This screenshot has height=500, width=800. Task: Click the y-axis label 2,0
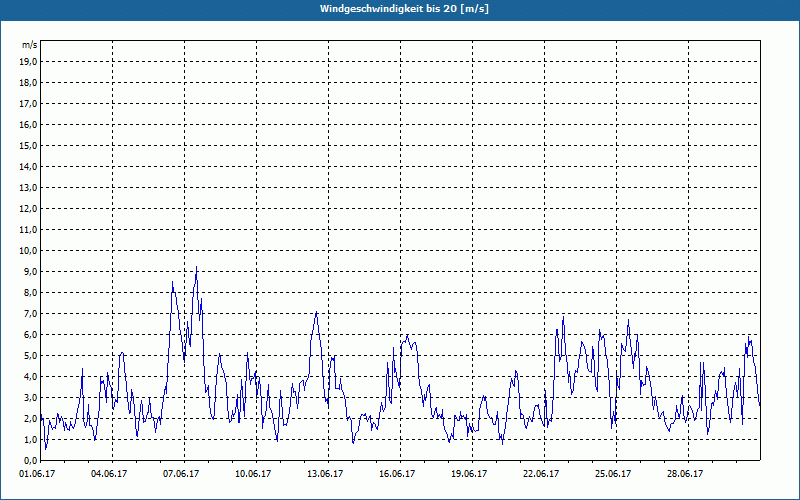[30, 418]
